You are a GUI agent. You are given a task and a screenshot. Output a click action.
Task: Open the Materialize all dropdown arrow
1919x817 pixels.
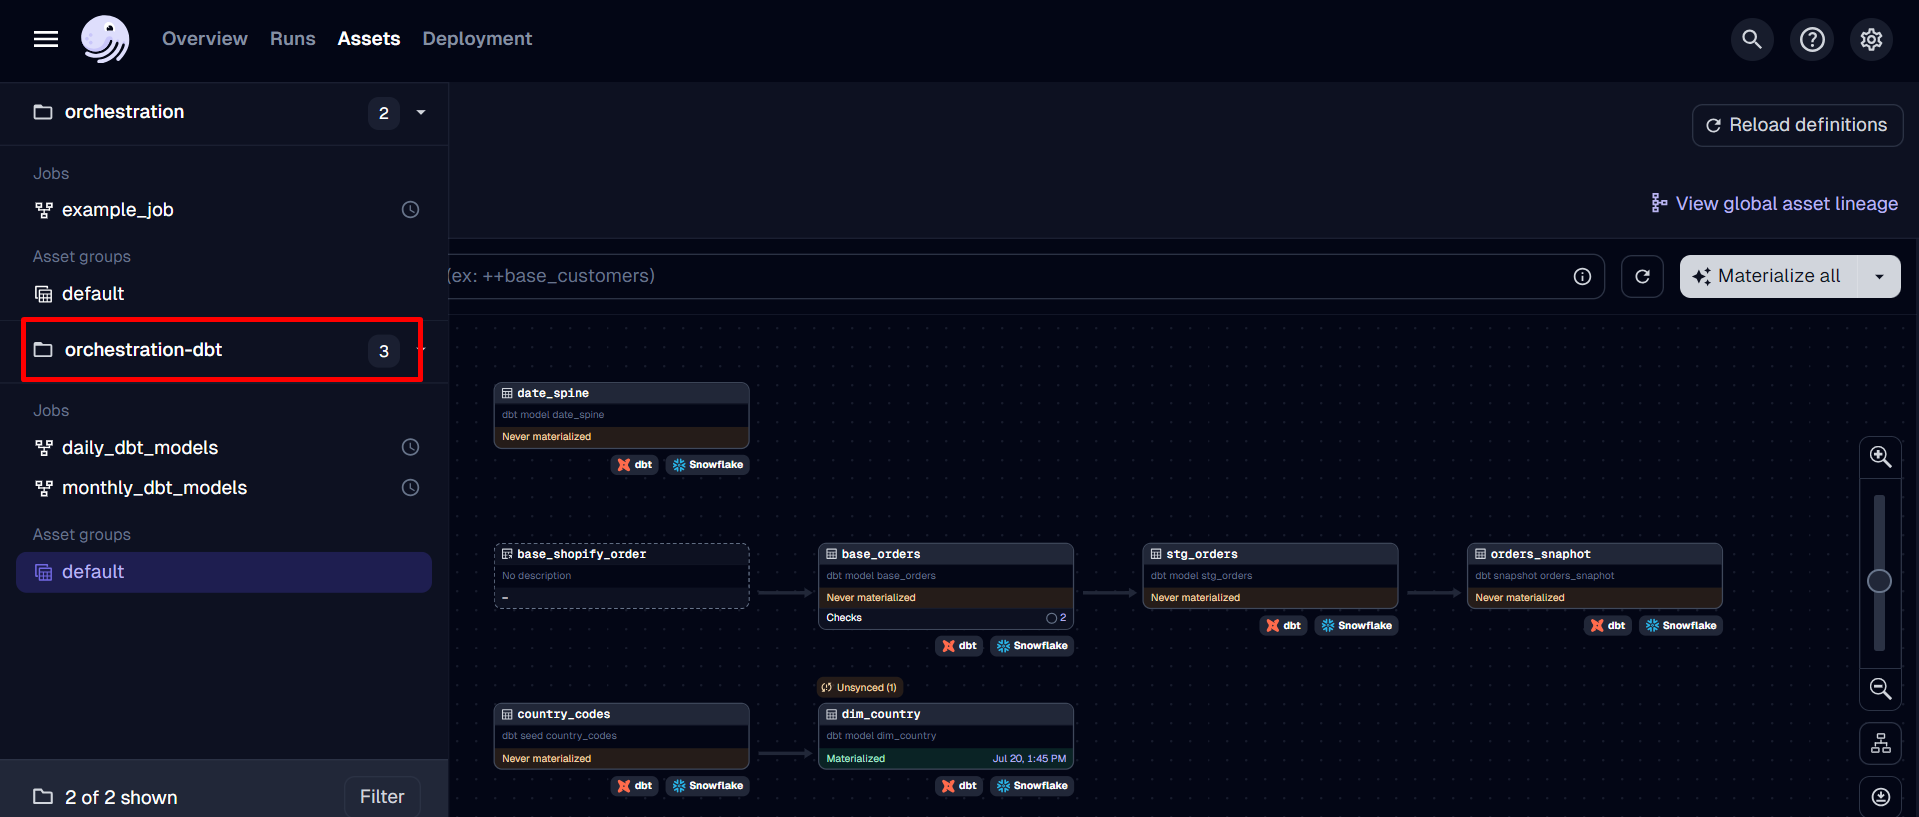1879,277
